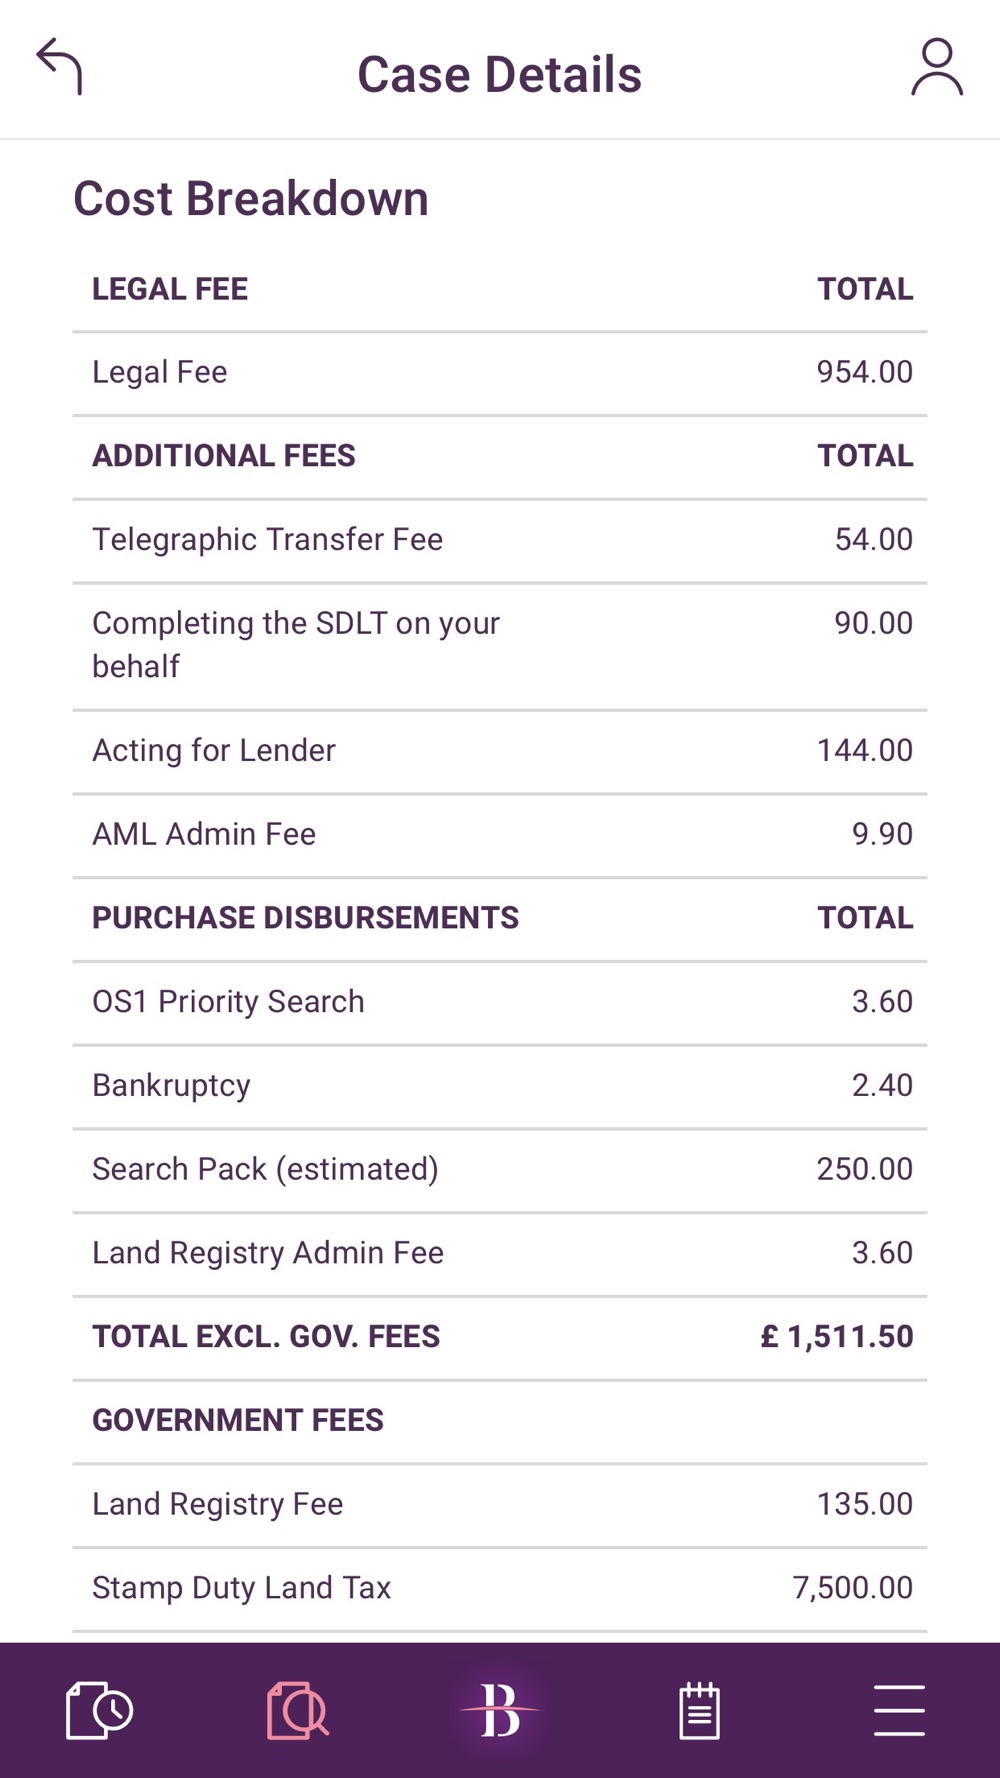Select the Bankruptcy disbursement row

click(500, 1086)
